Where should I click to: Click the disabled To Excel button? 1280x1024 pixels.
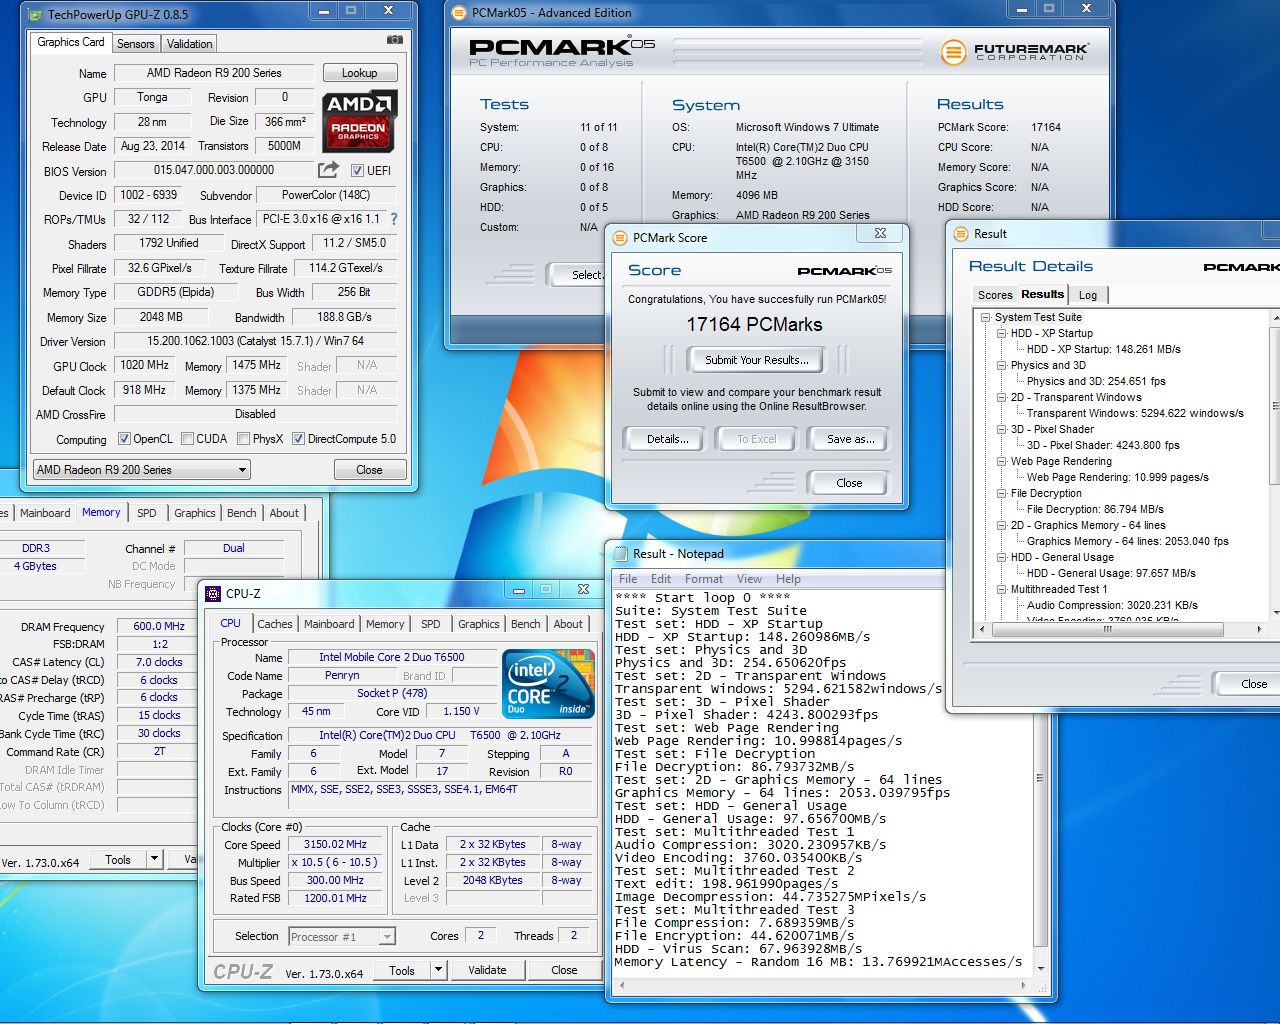(757, 439)
